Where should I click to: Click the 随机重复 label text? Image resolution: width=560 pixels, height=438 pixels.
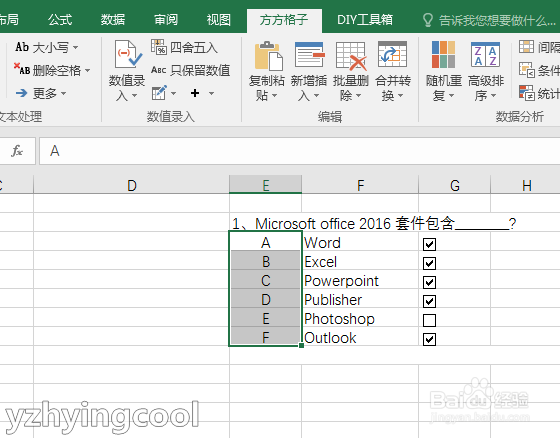point(444,88)
